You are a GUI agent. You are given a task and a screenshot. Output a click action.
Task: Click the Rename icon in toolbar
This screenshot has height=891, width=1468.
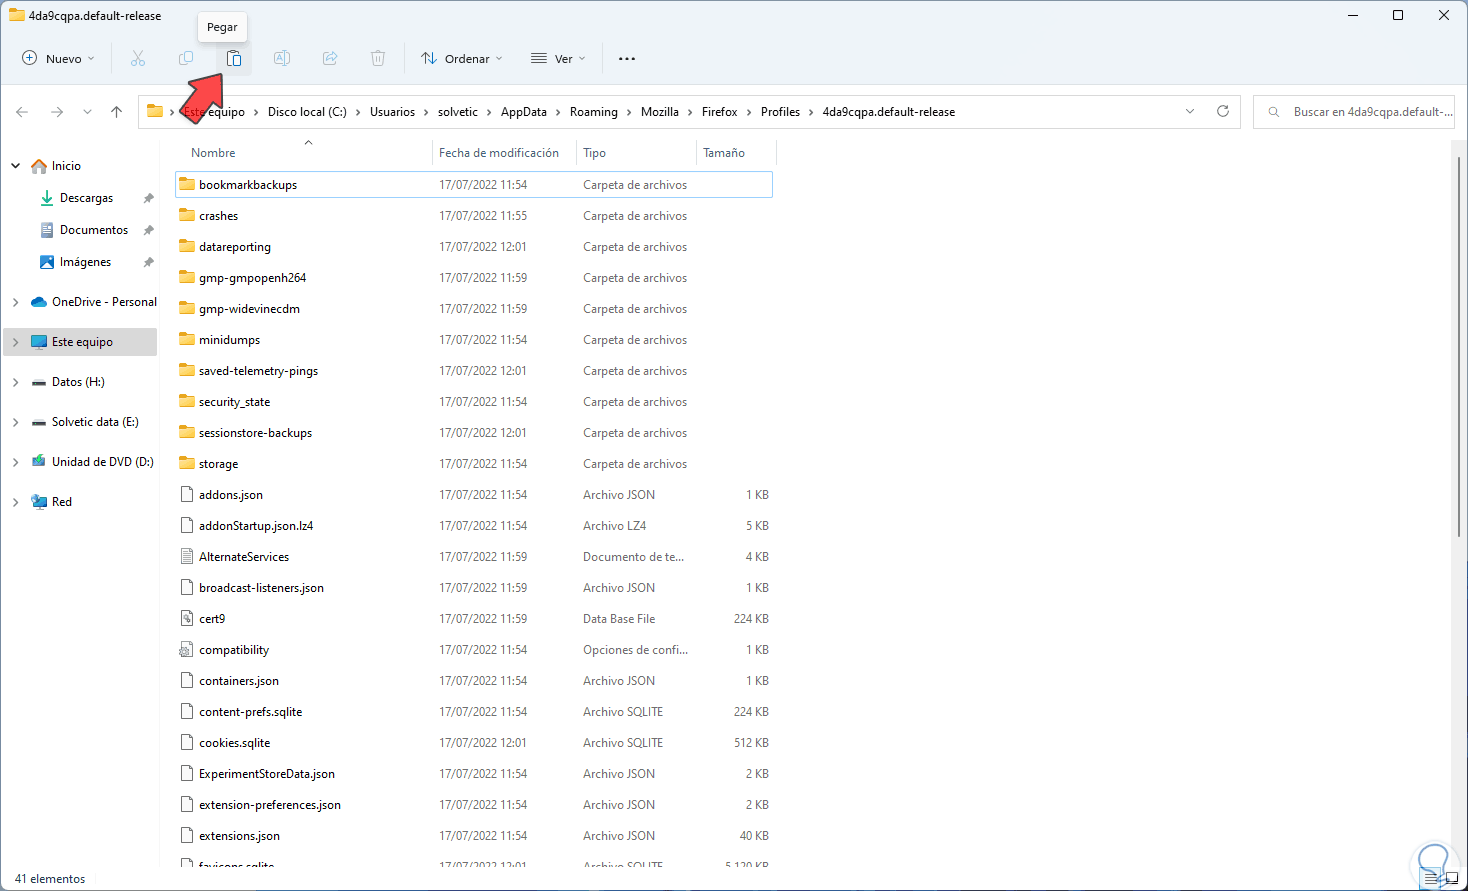point(282,59)
